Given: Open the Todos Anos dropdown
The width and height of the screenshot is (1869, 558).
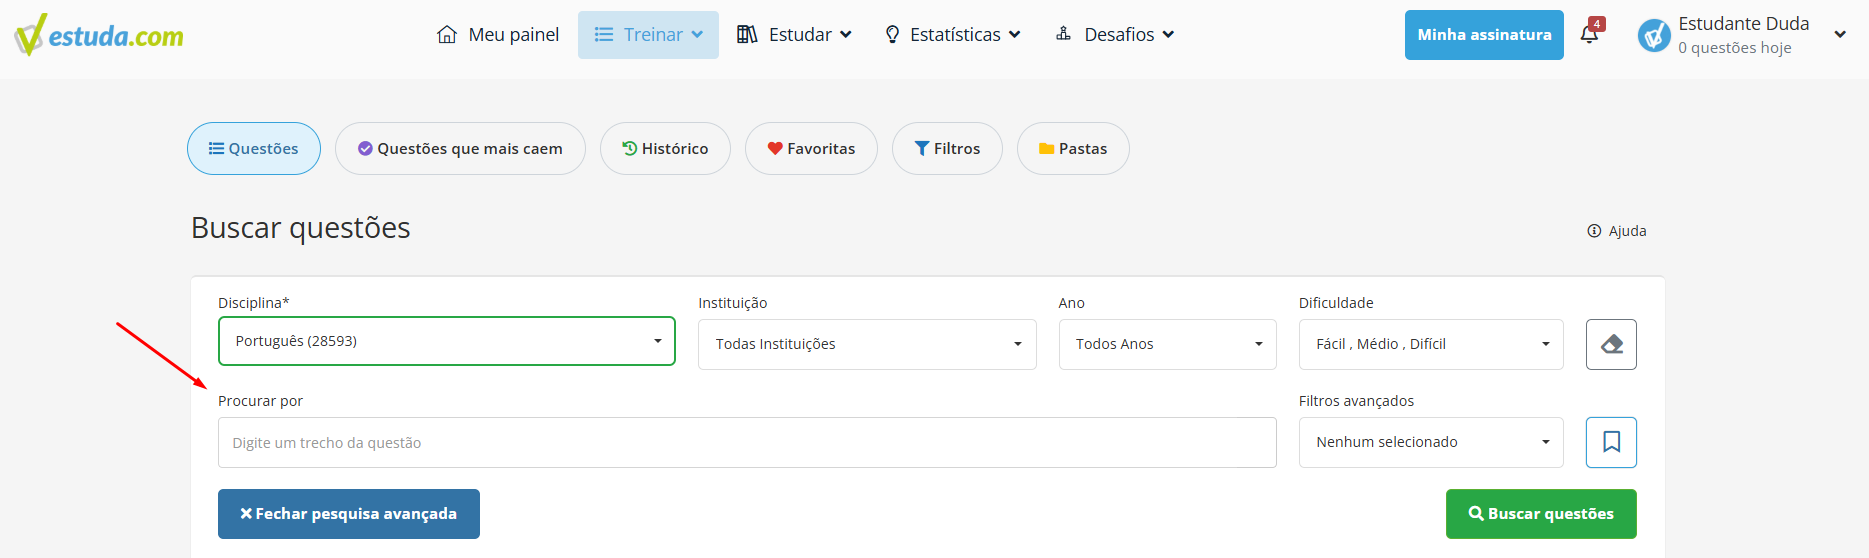Looking at the screenshot, I should [x=1168, y=344].
